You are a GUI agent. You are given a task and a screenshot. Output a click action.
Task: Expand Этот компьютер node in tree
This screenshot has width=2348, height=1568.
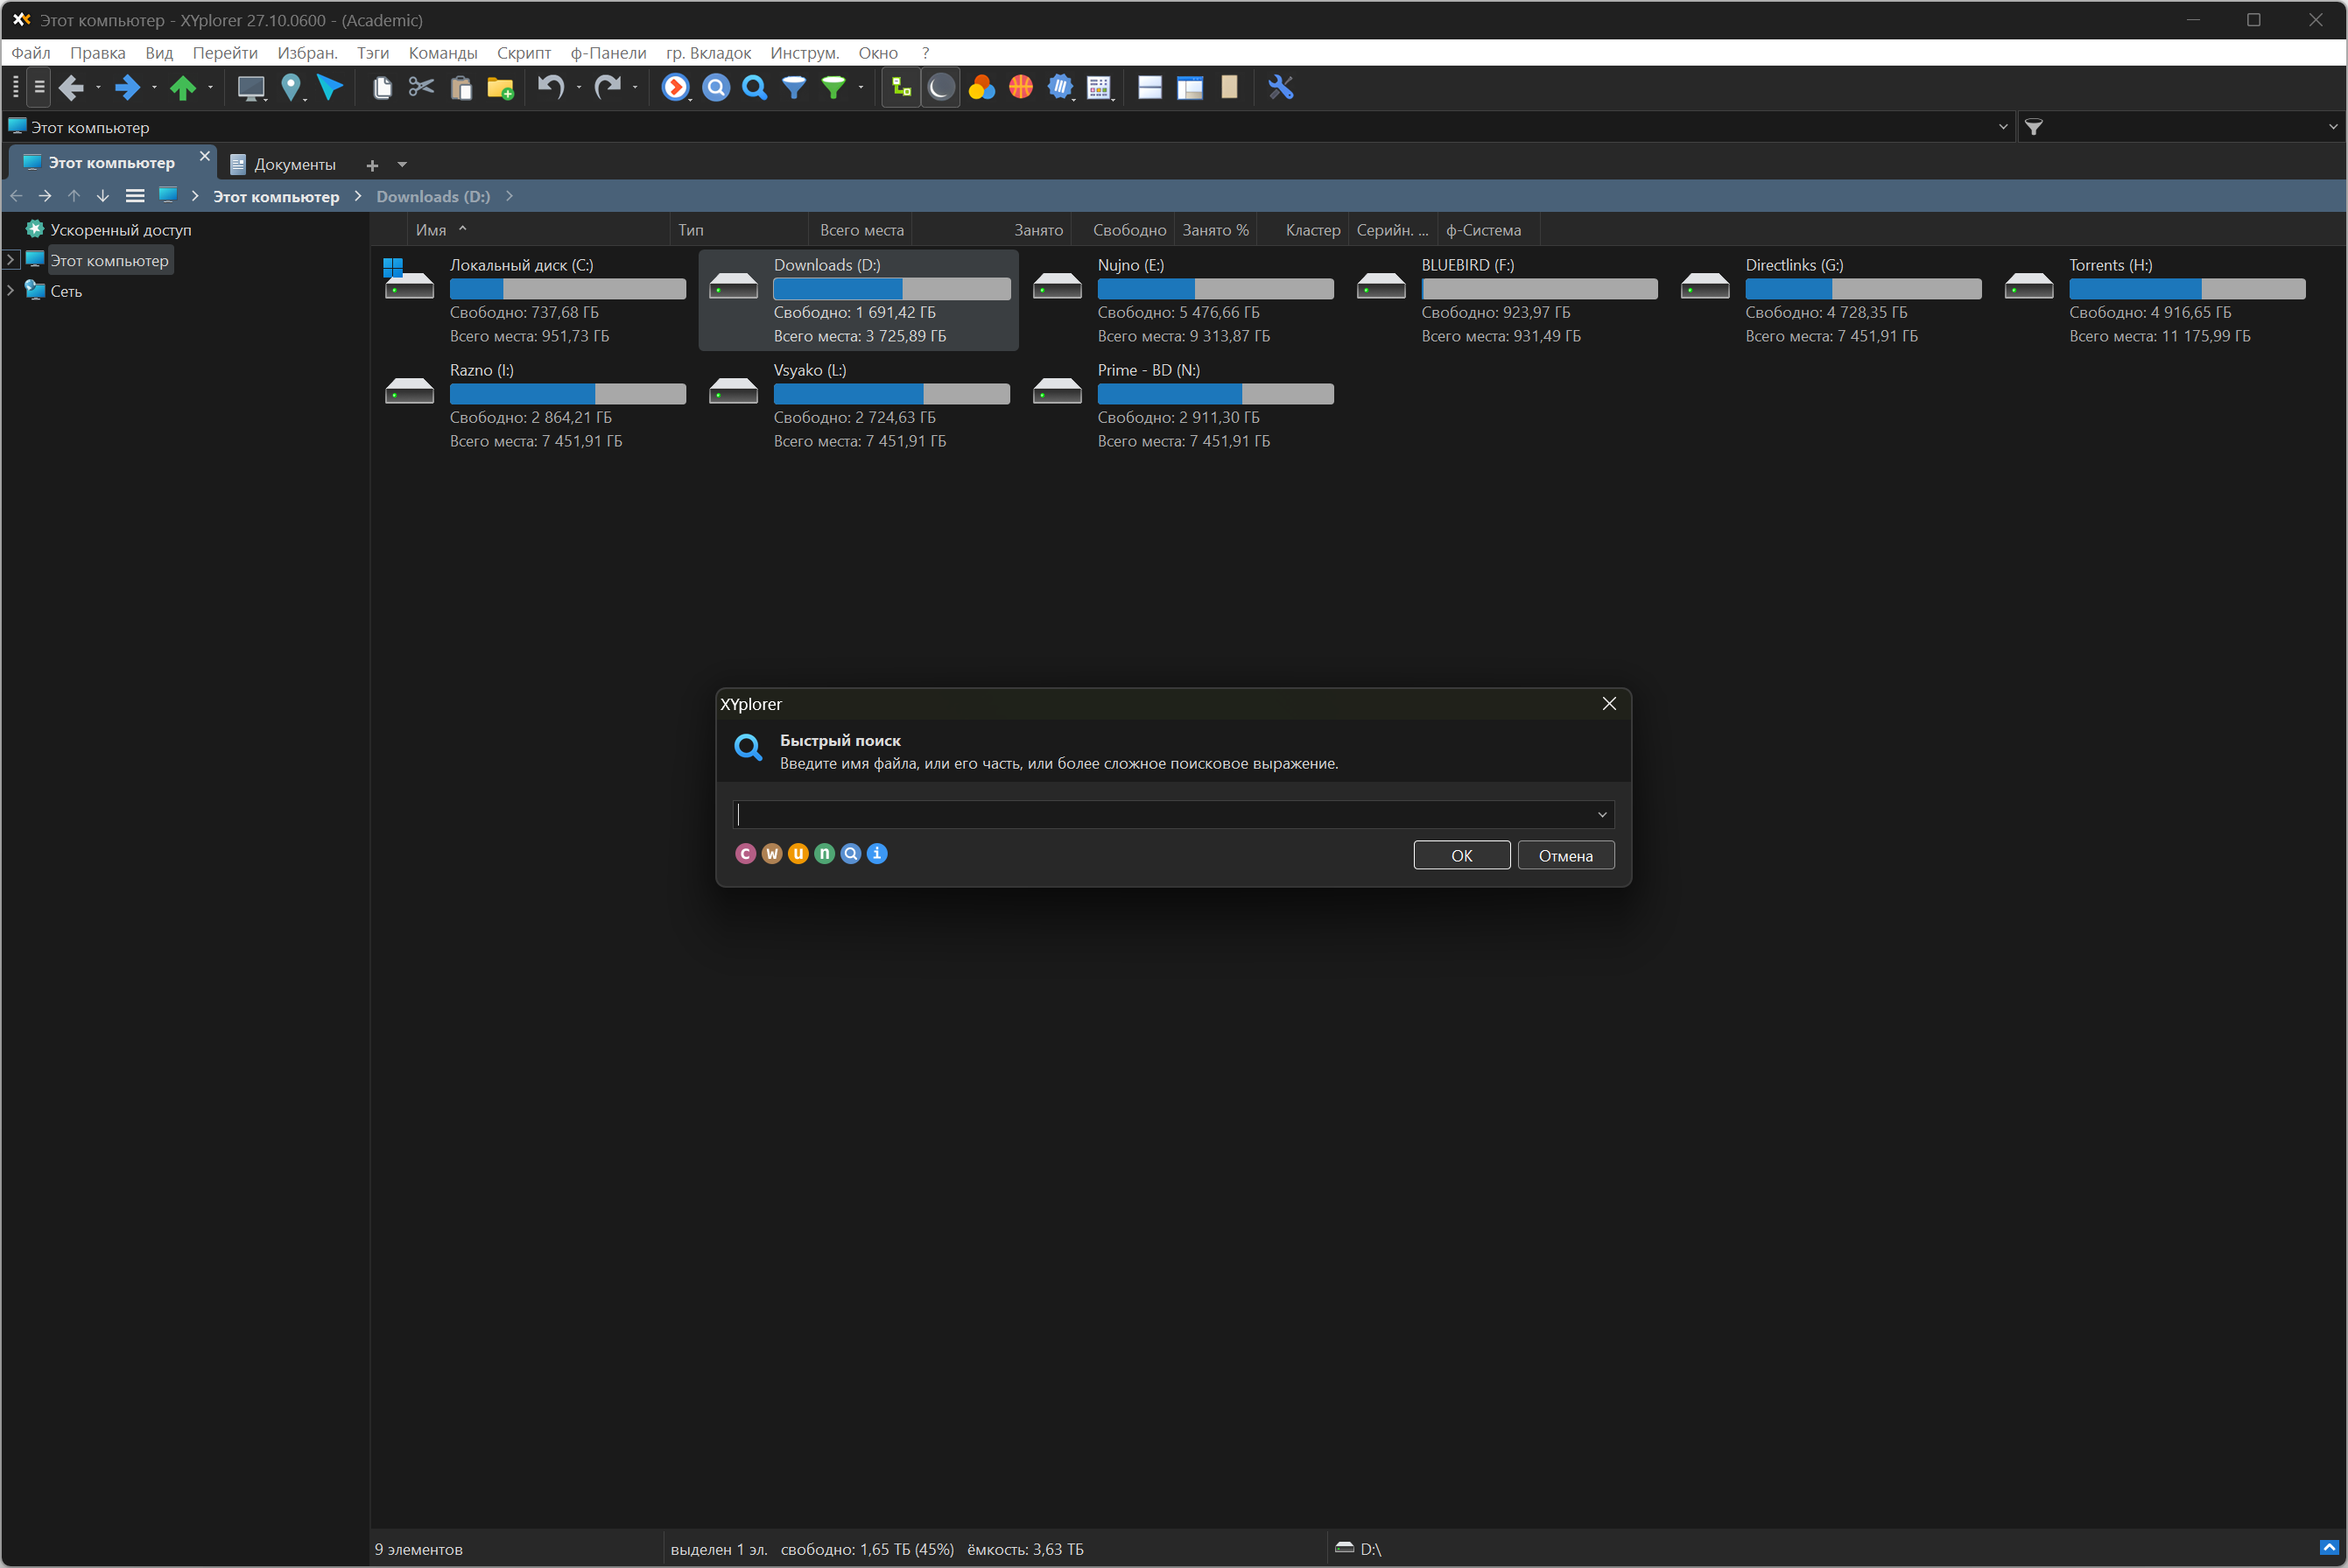pos(10,260)
